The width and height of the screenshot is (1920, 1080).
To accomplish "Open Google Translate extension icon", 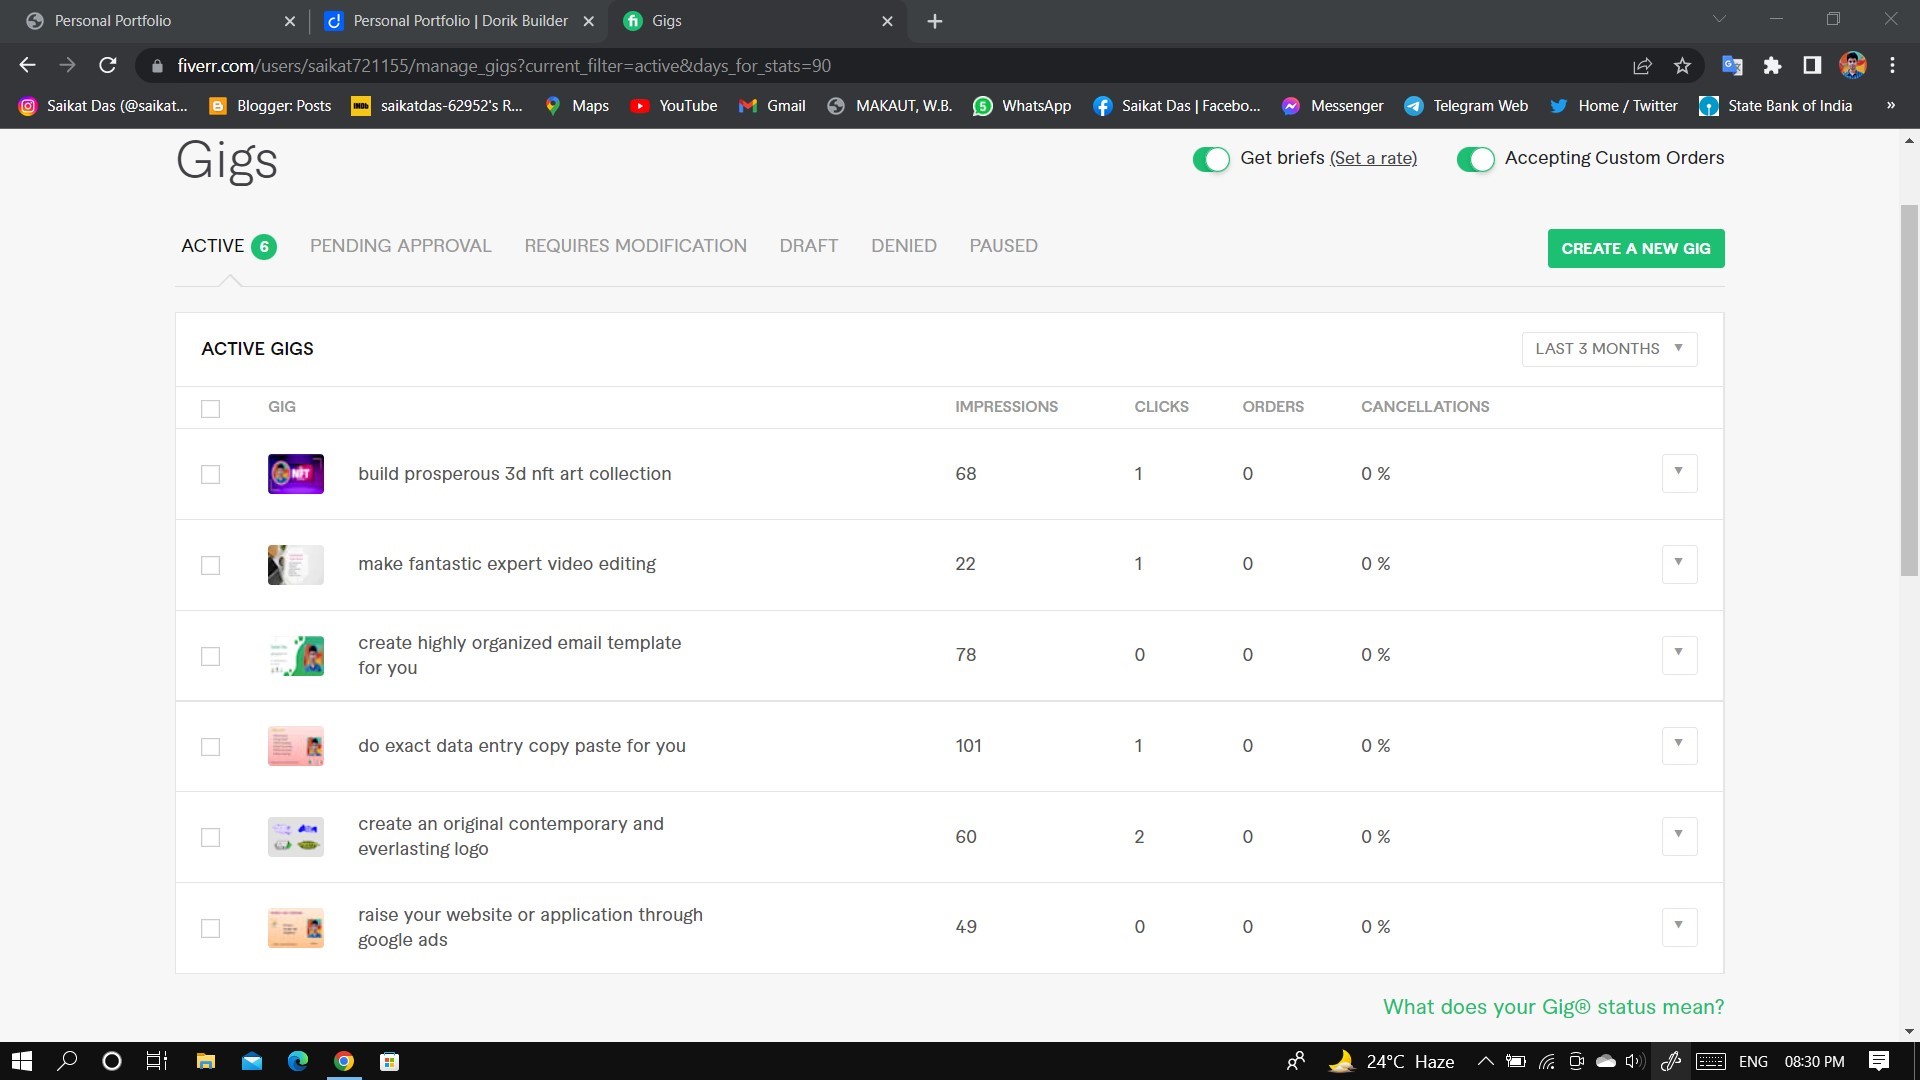I will (x=1732, y=66).
